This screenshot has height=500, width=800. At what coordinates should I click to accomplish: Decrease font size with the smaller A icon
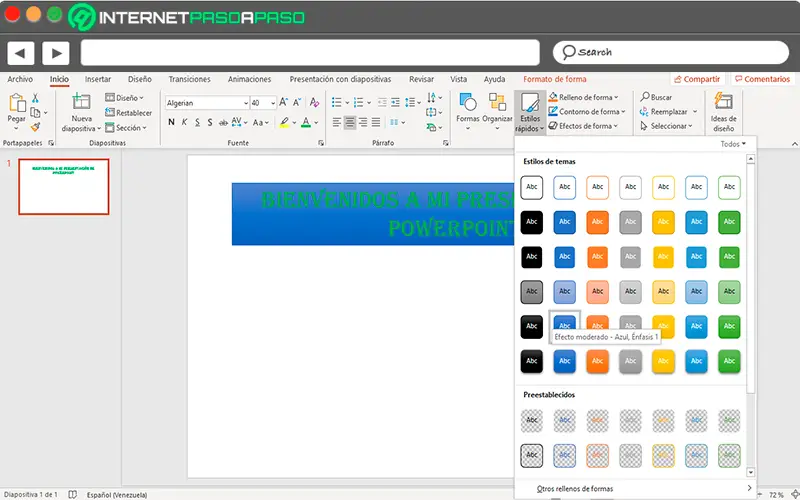(x=297, y=103)
